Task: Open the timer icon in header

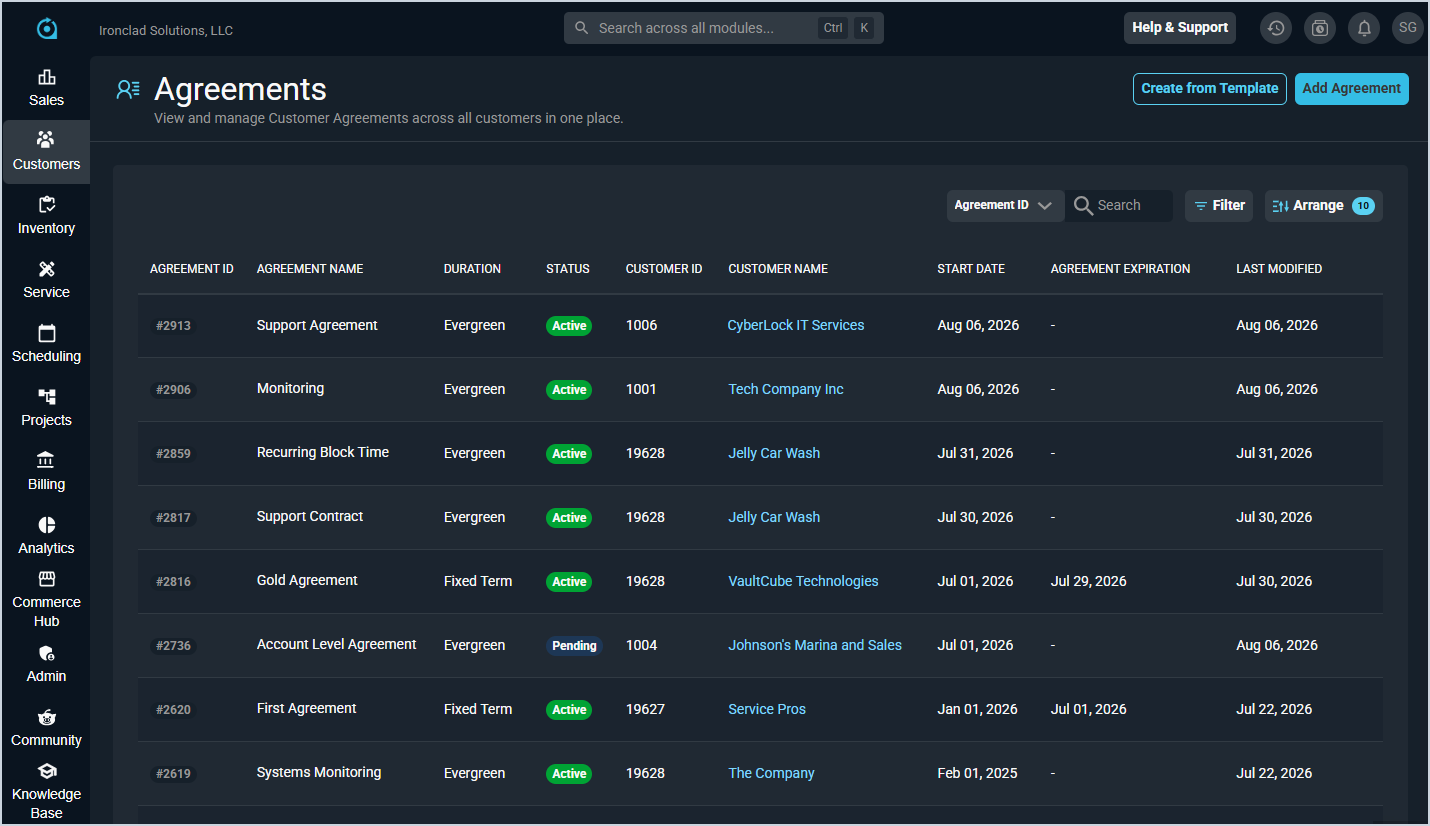Action: pyautogui.click(x=1320, y=28)
